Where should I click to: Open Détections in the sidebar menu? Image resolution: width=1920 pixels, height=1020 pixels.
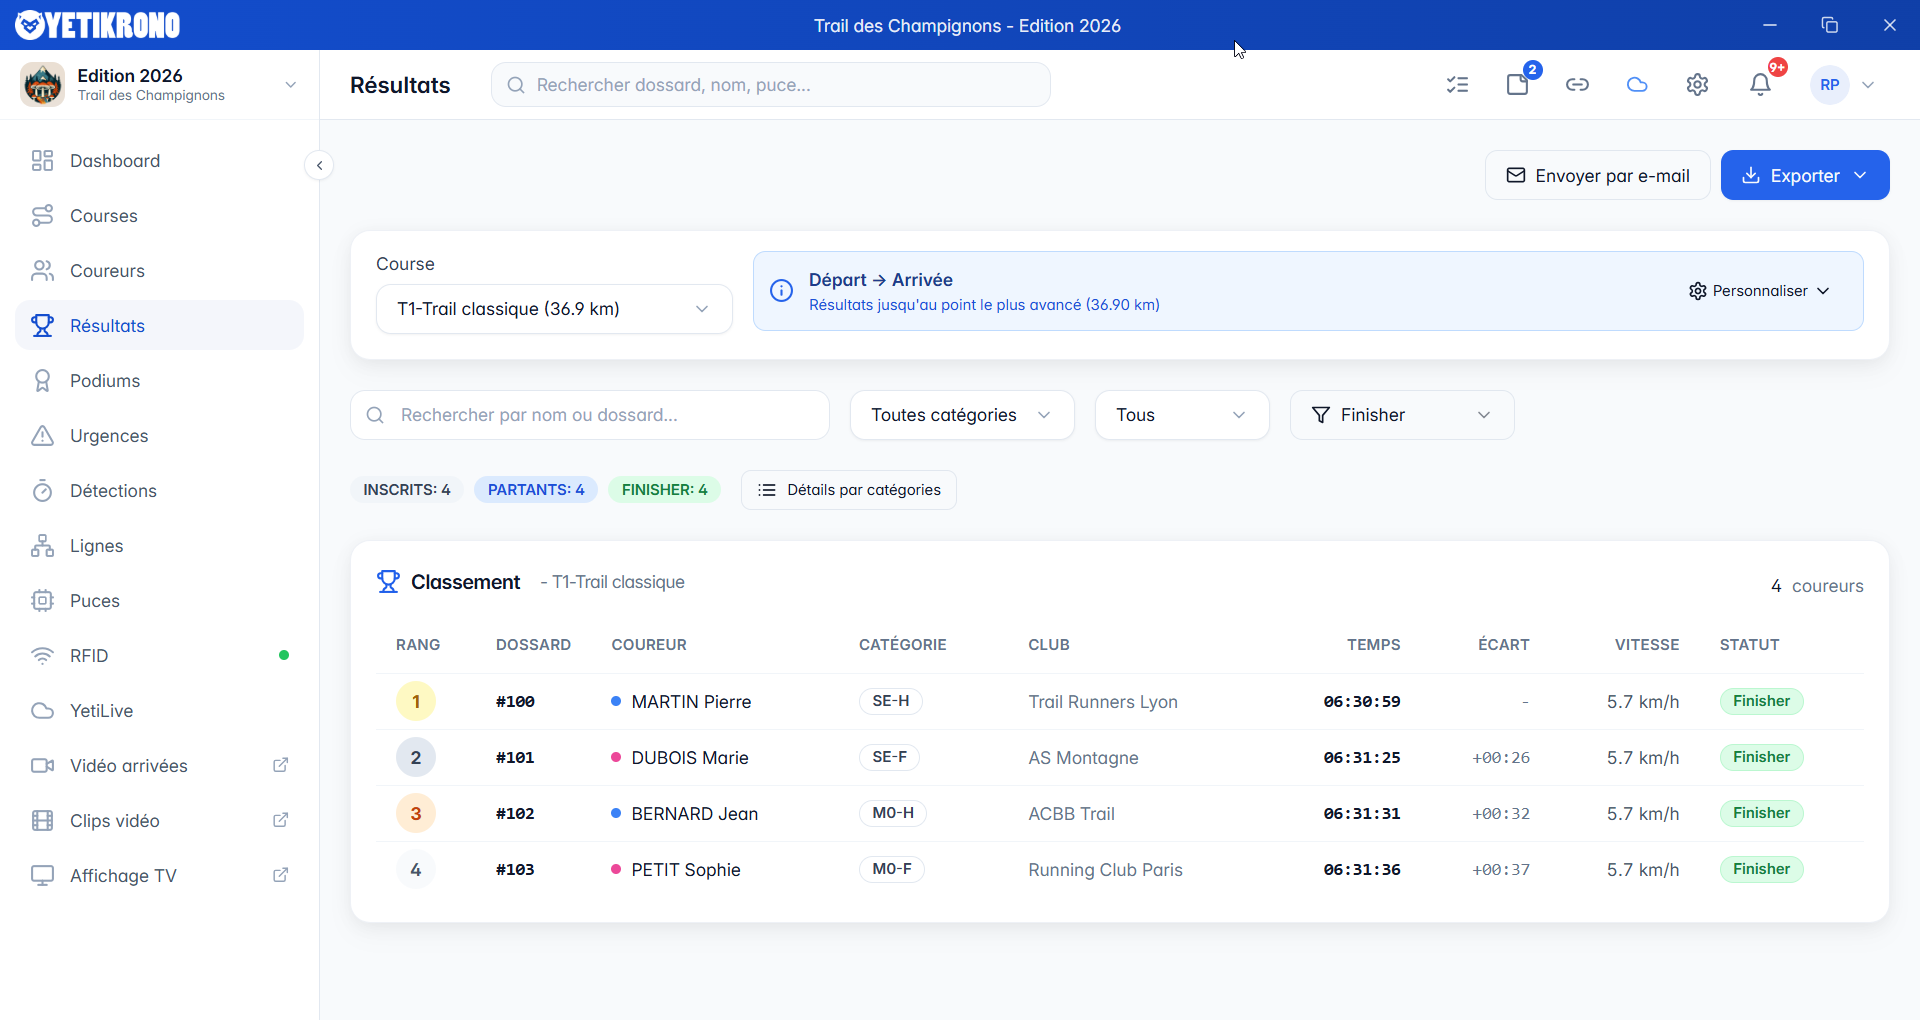pos(113,491)
